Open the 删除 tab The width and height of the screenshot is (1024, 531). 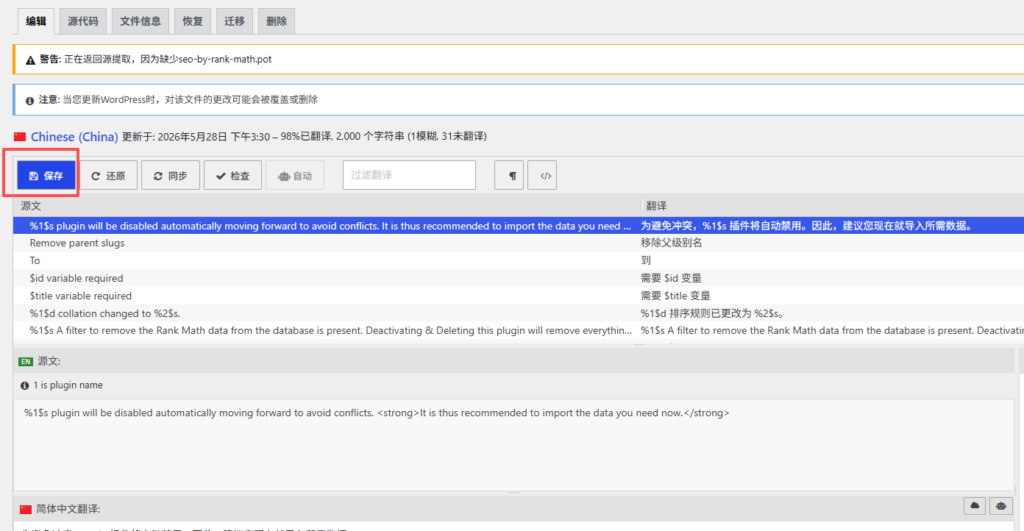[x=276, y=21]
